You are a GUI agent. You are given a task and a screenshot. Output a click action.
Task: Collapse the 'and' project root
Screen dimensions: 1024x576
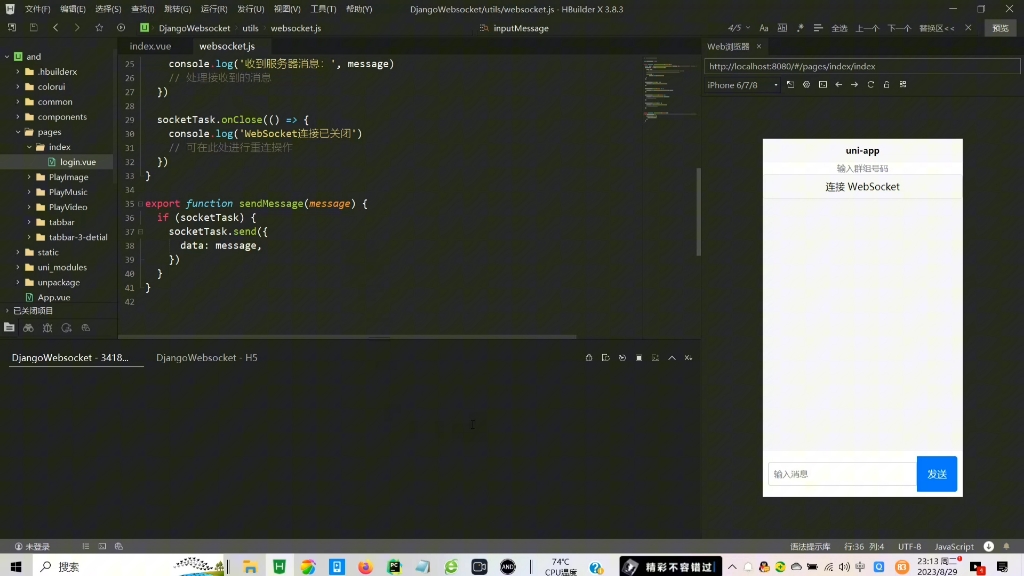[7, 57]
